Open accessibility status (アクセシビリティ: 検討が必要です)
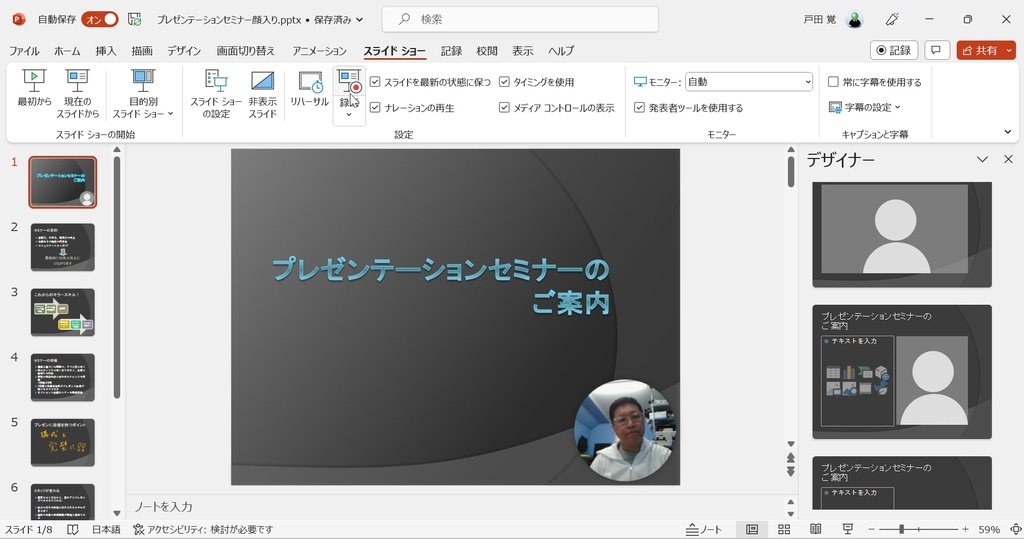The height and width of the screenshot is (539, 1024). pos(203,529)
